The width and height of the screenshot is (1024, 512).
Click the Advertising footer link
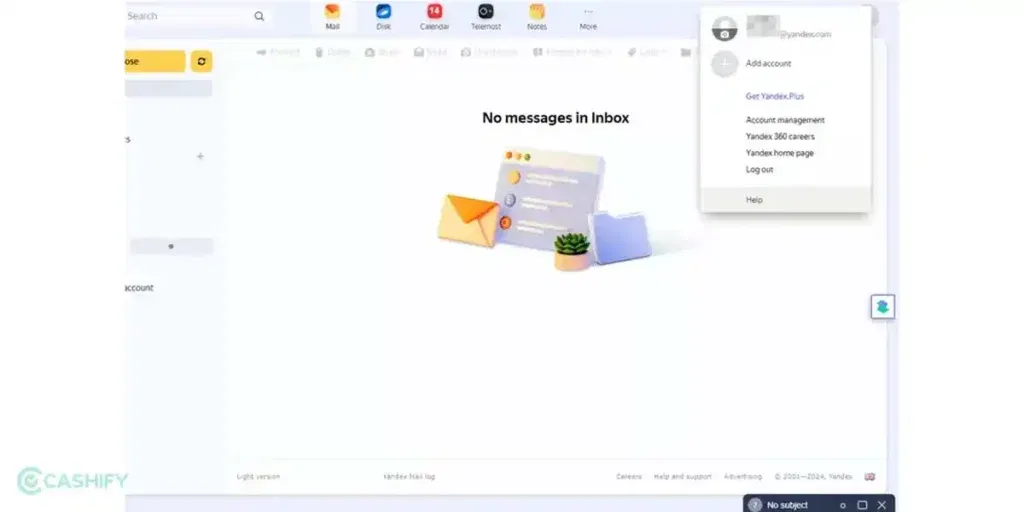coord(743,477)
